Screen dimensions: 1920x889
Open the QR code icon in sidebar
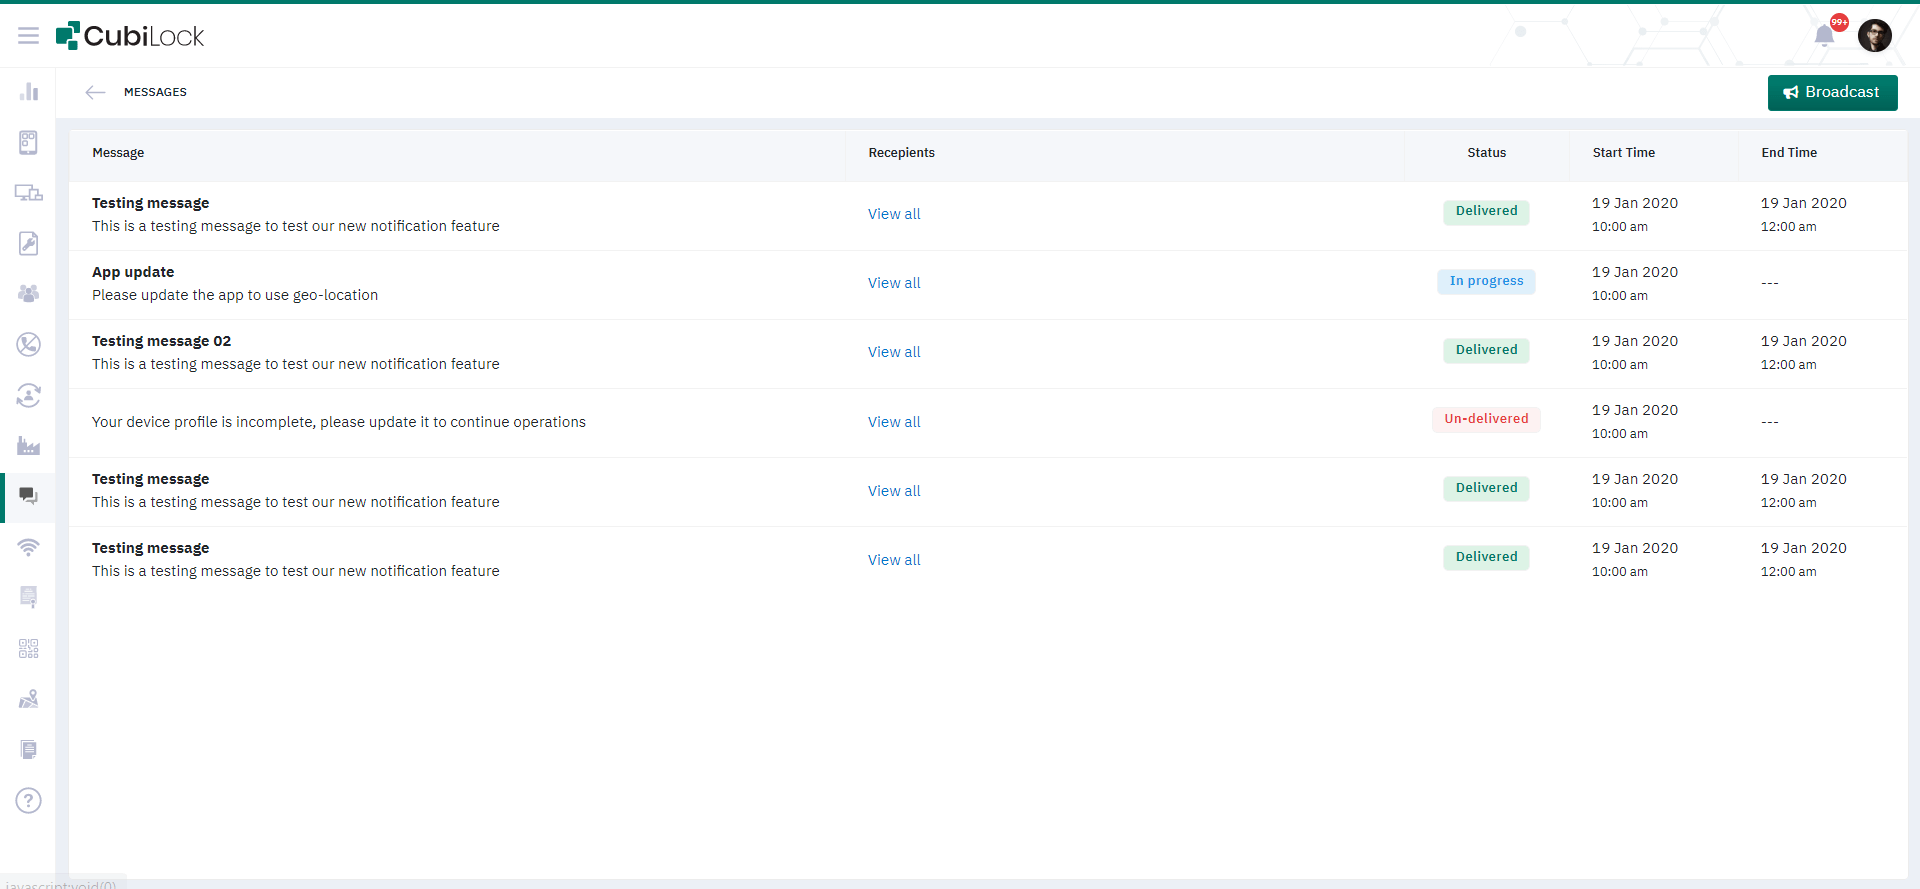(28, 649)
